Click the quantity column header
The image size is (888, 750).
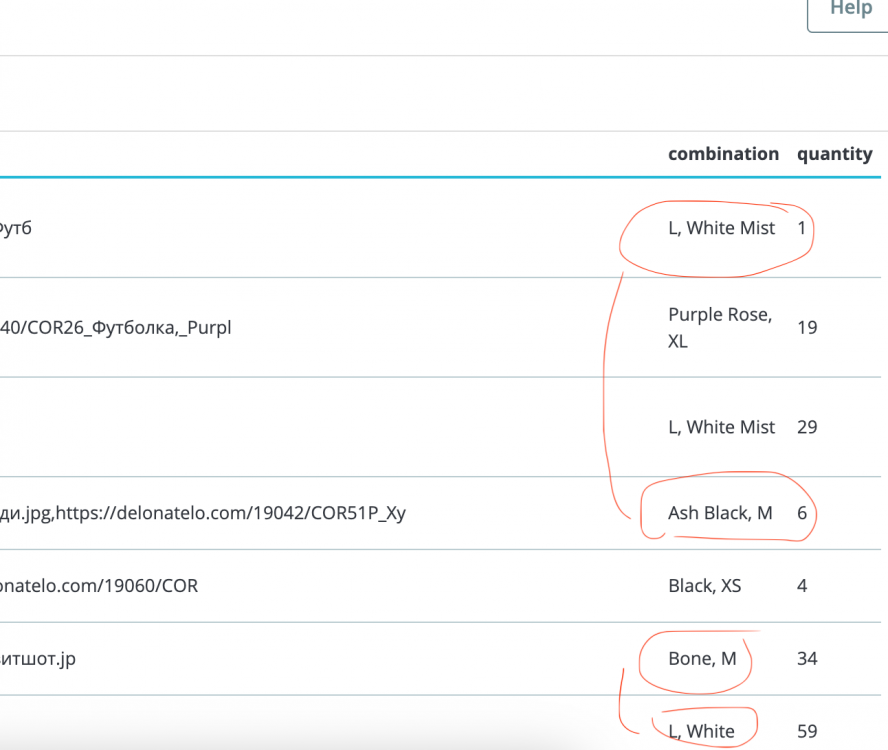coord(834,154)
